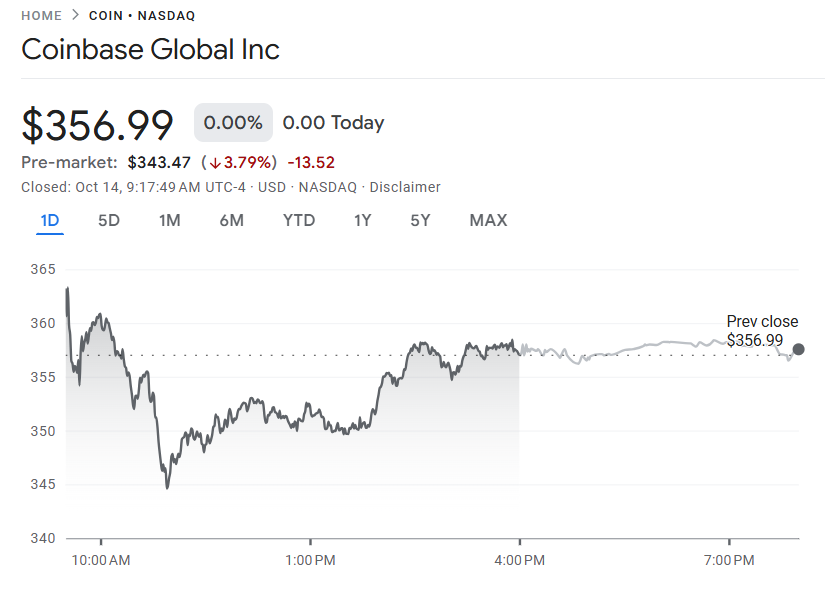Switch chart to the 6M range

point(231,220)
